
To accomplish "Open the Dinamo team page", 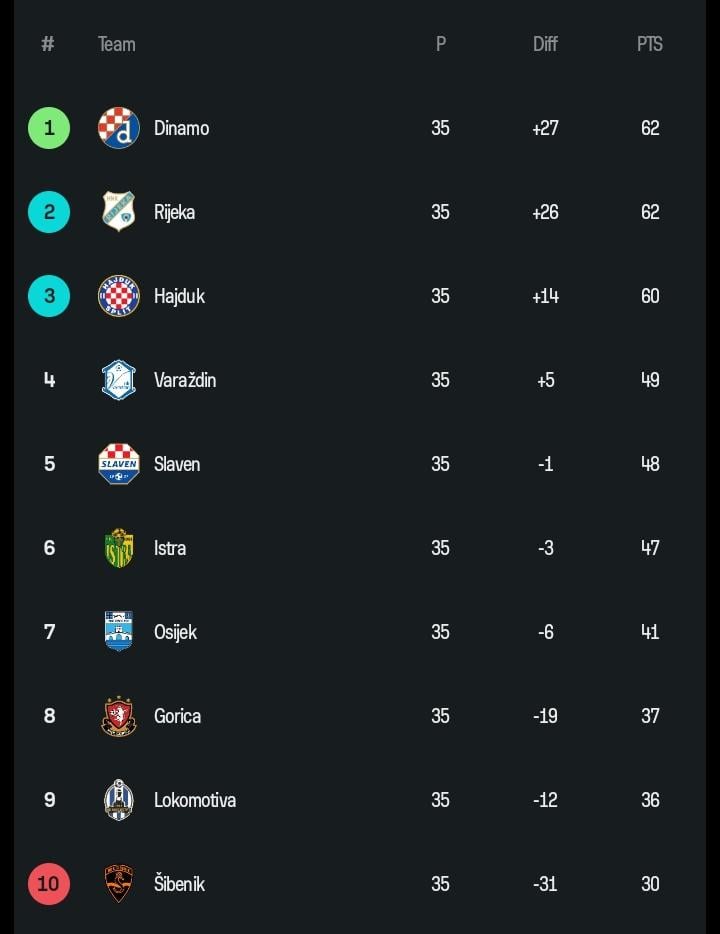I will (x=182, y=128).
